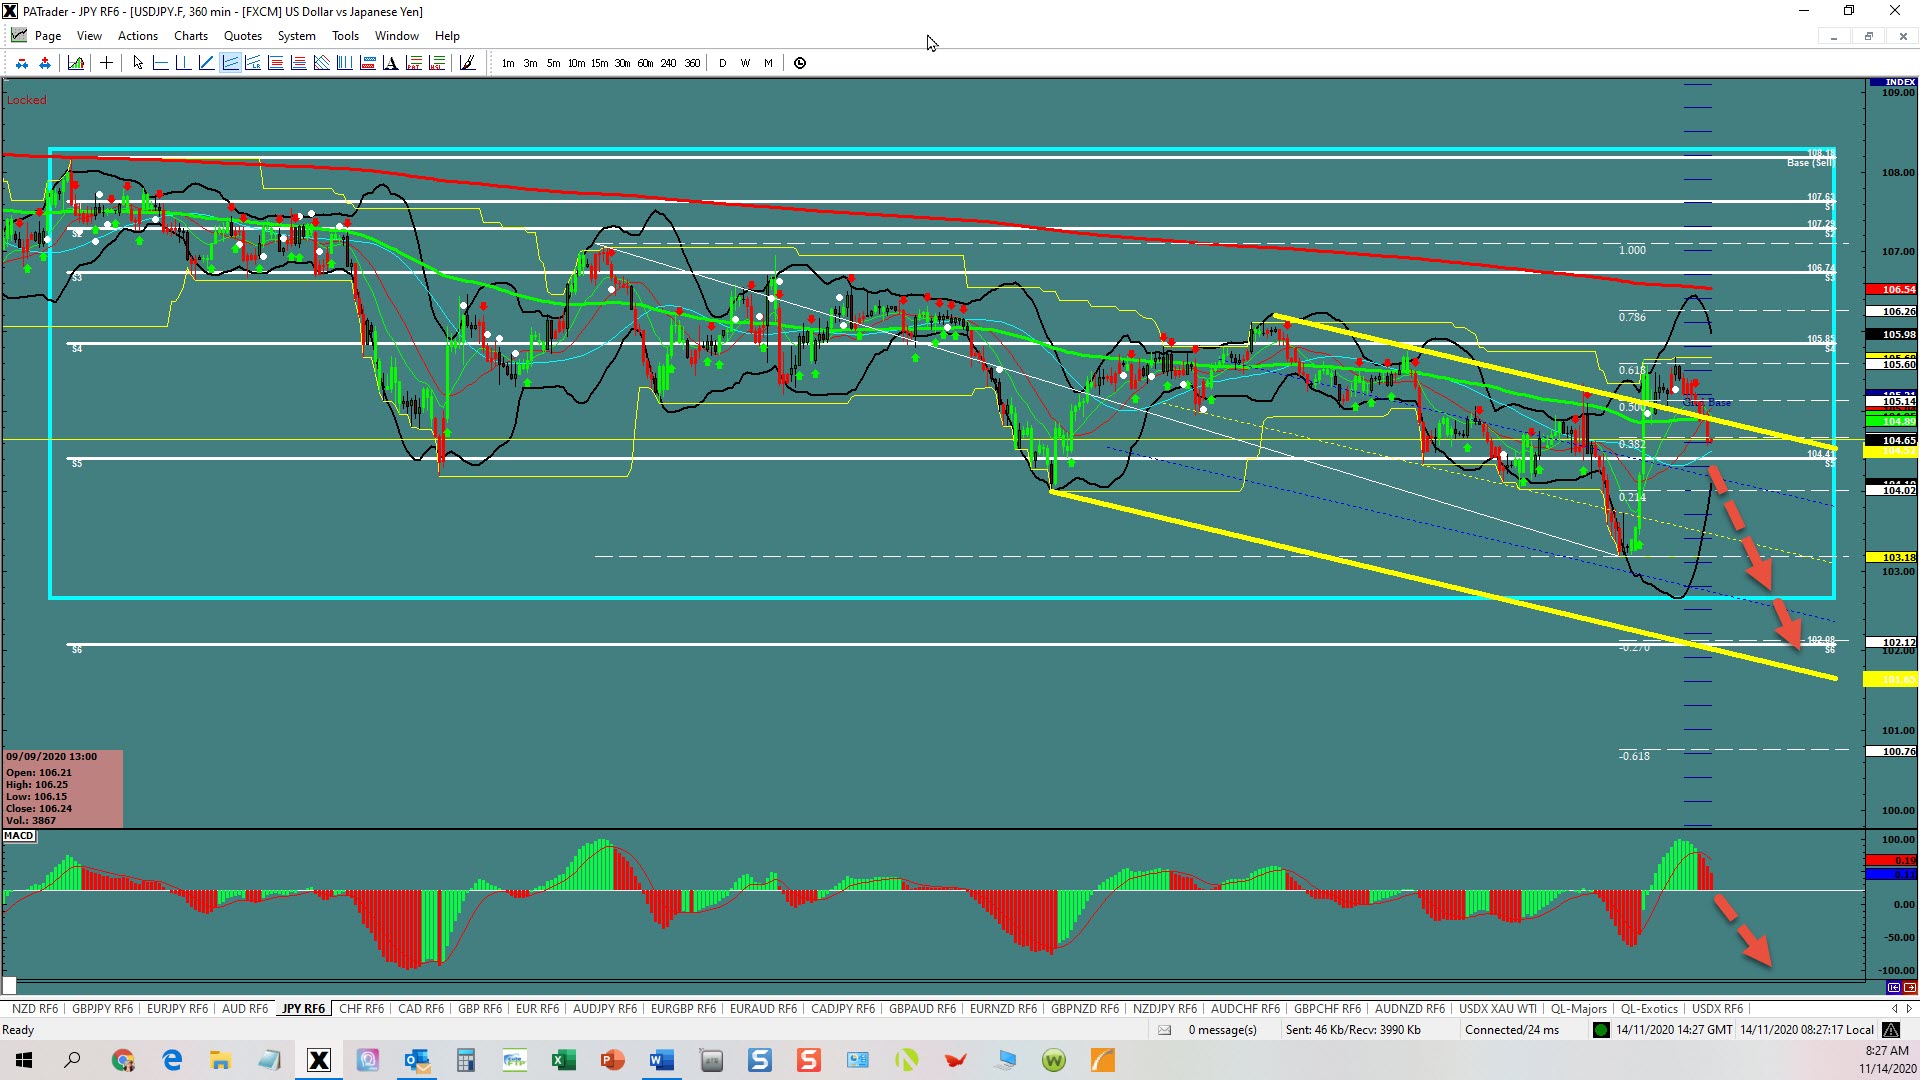Expand the System menu
1920x1080 pixels.
[296, 36]
